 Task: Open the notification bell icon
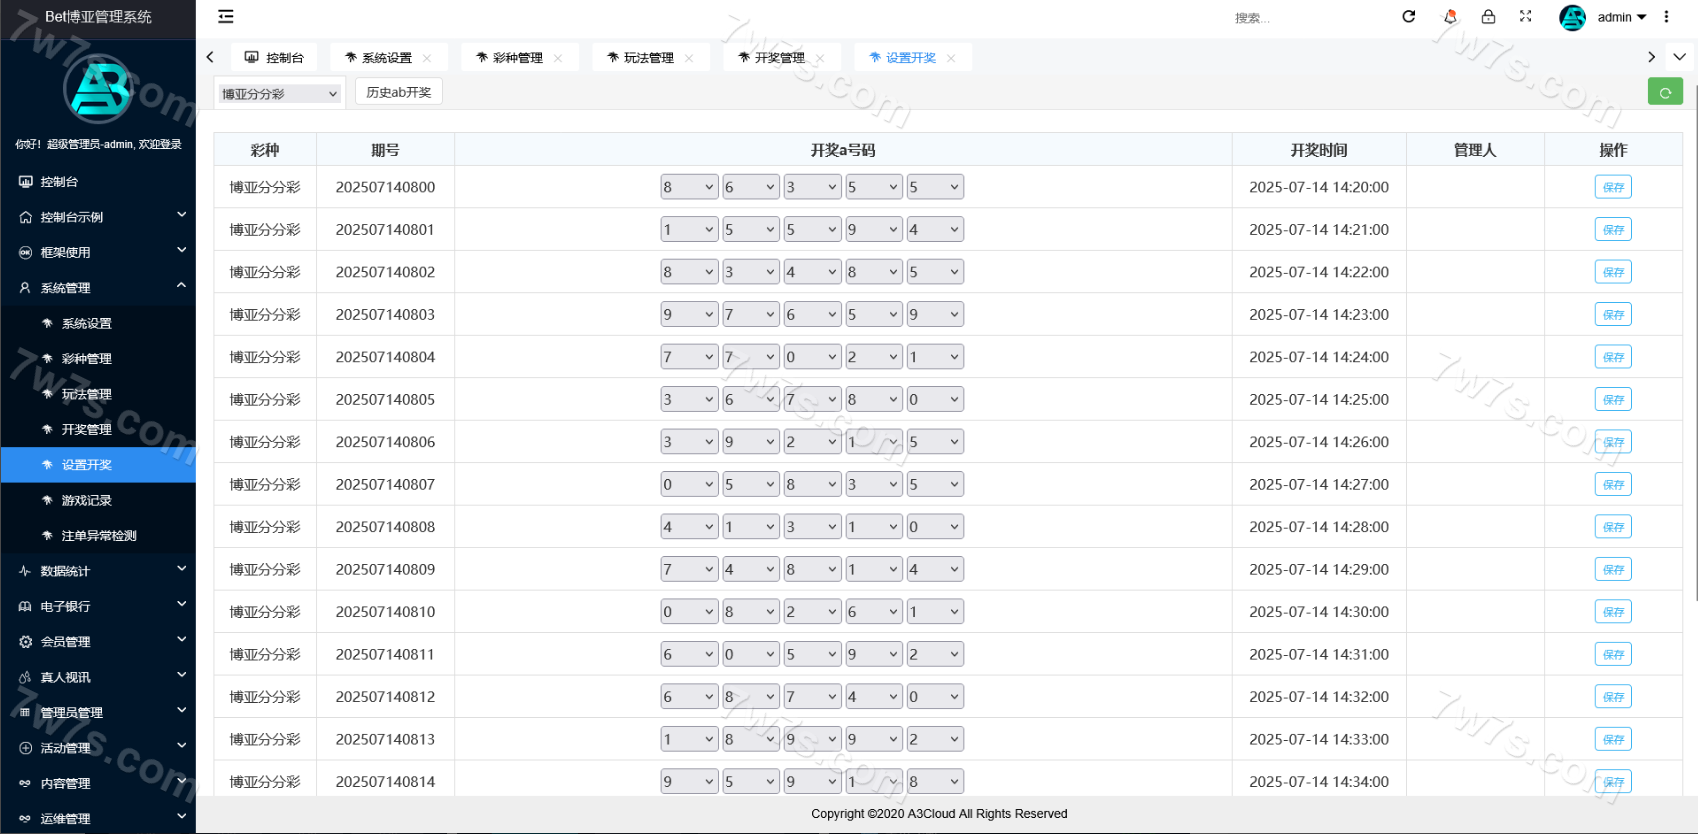1450,16
